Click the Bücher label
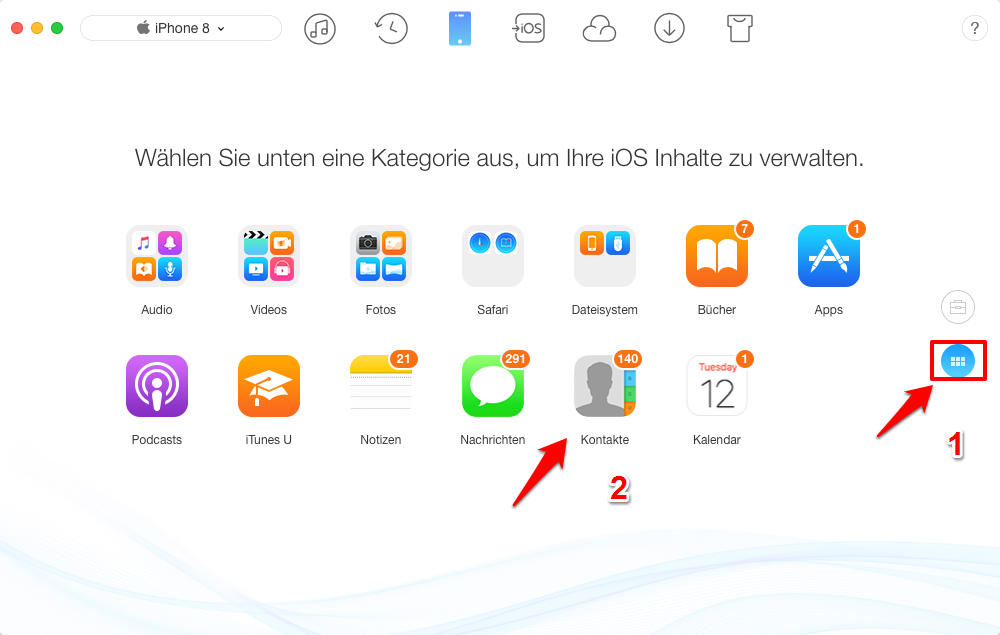Viewport: 1000px width, 635px height. coord(717,310)
